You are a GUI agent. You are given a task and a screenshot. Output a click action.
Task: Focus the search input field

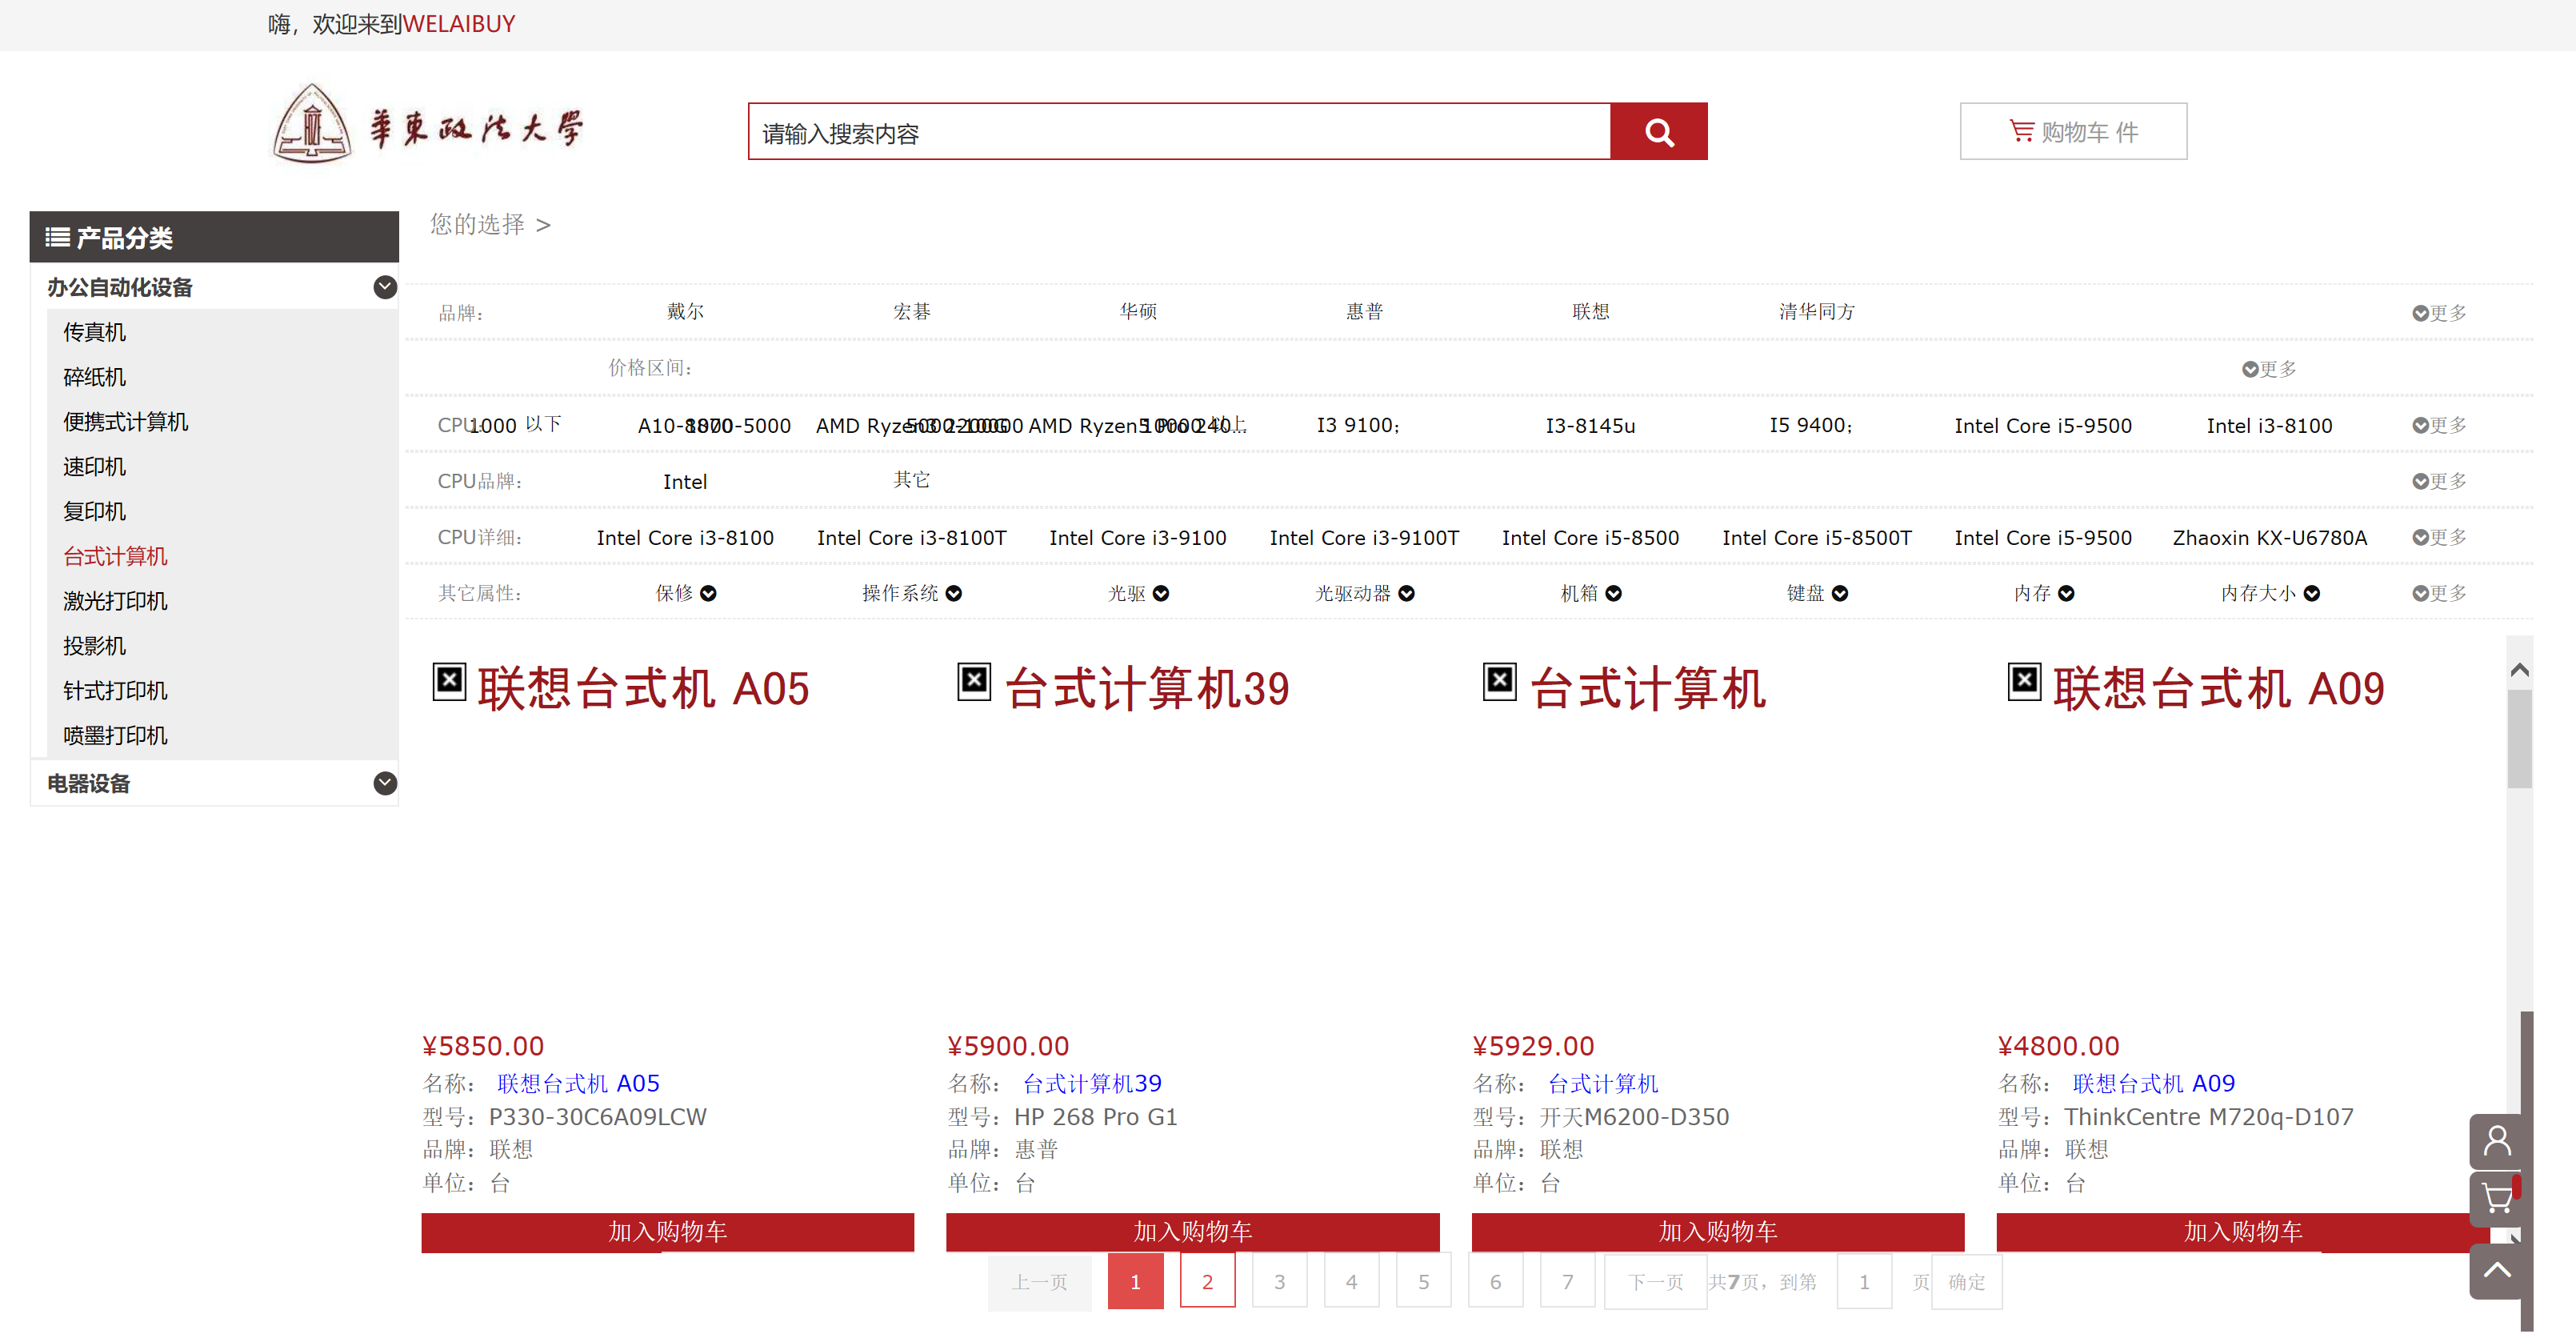tap(1179, 131)
